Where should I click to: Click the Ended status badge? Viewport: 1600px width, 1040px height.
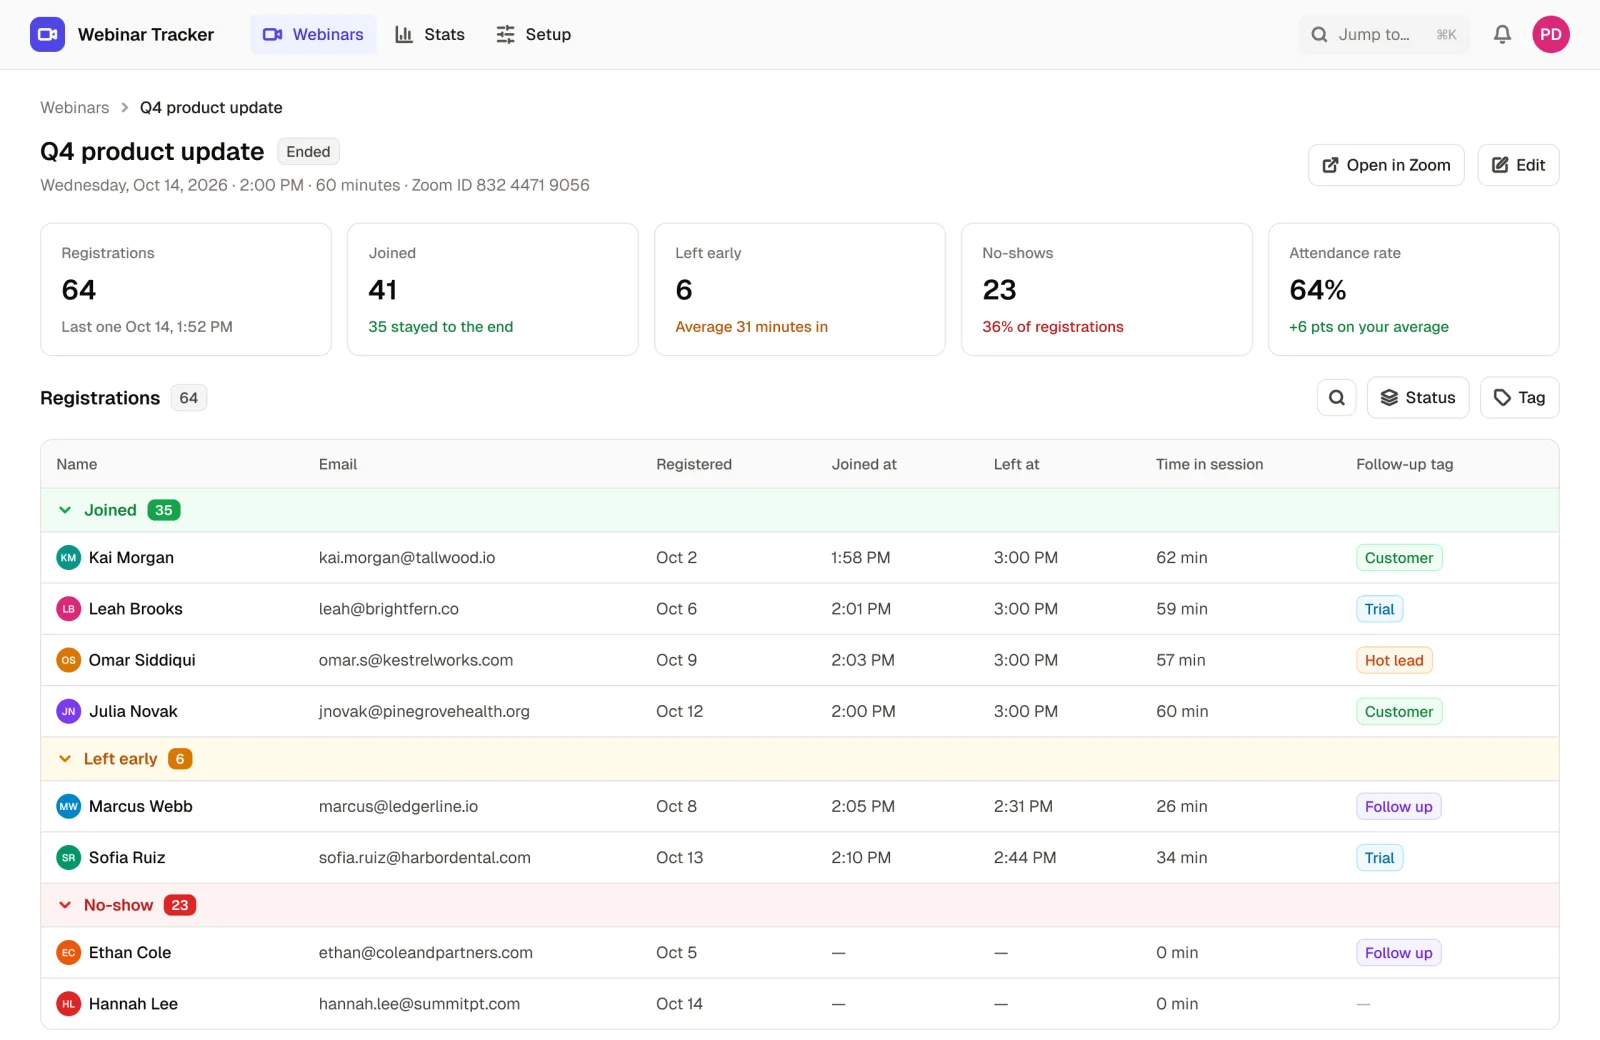coord(308,152)
